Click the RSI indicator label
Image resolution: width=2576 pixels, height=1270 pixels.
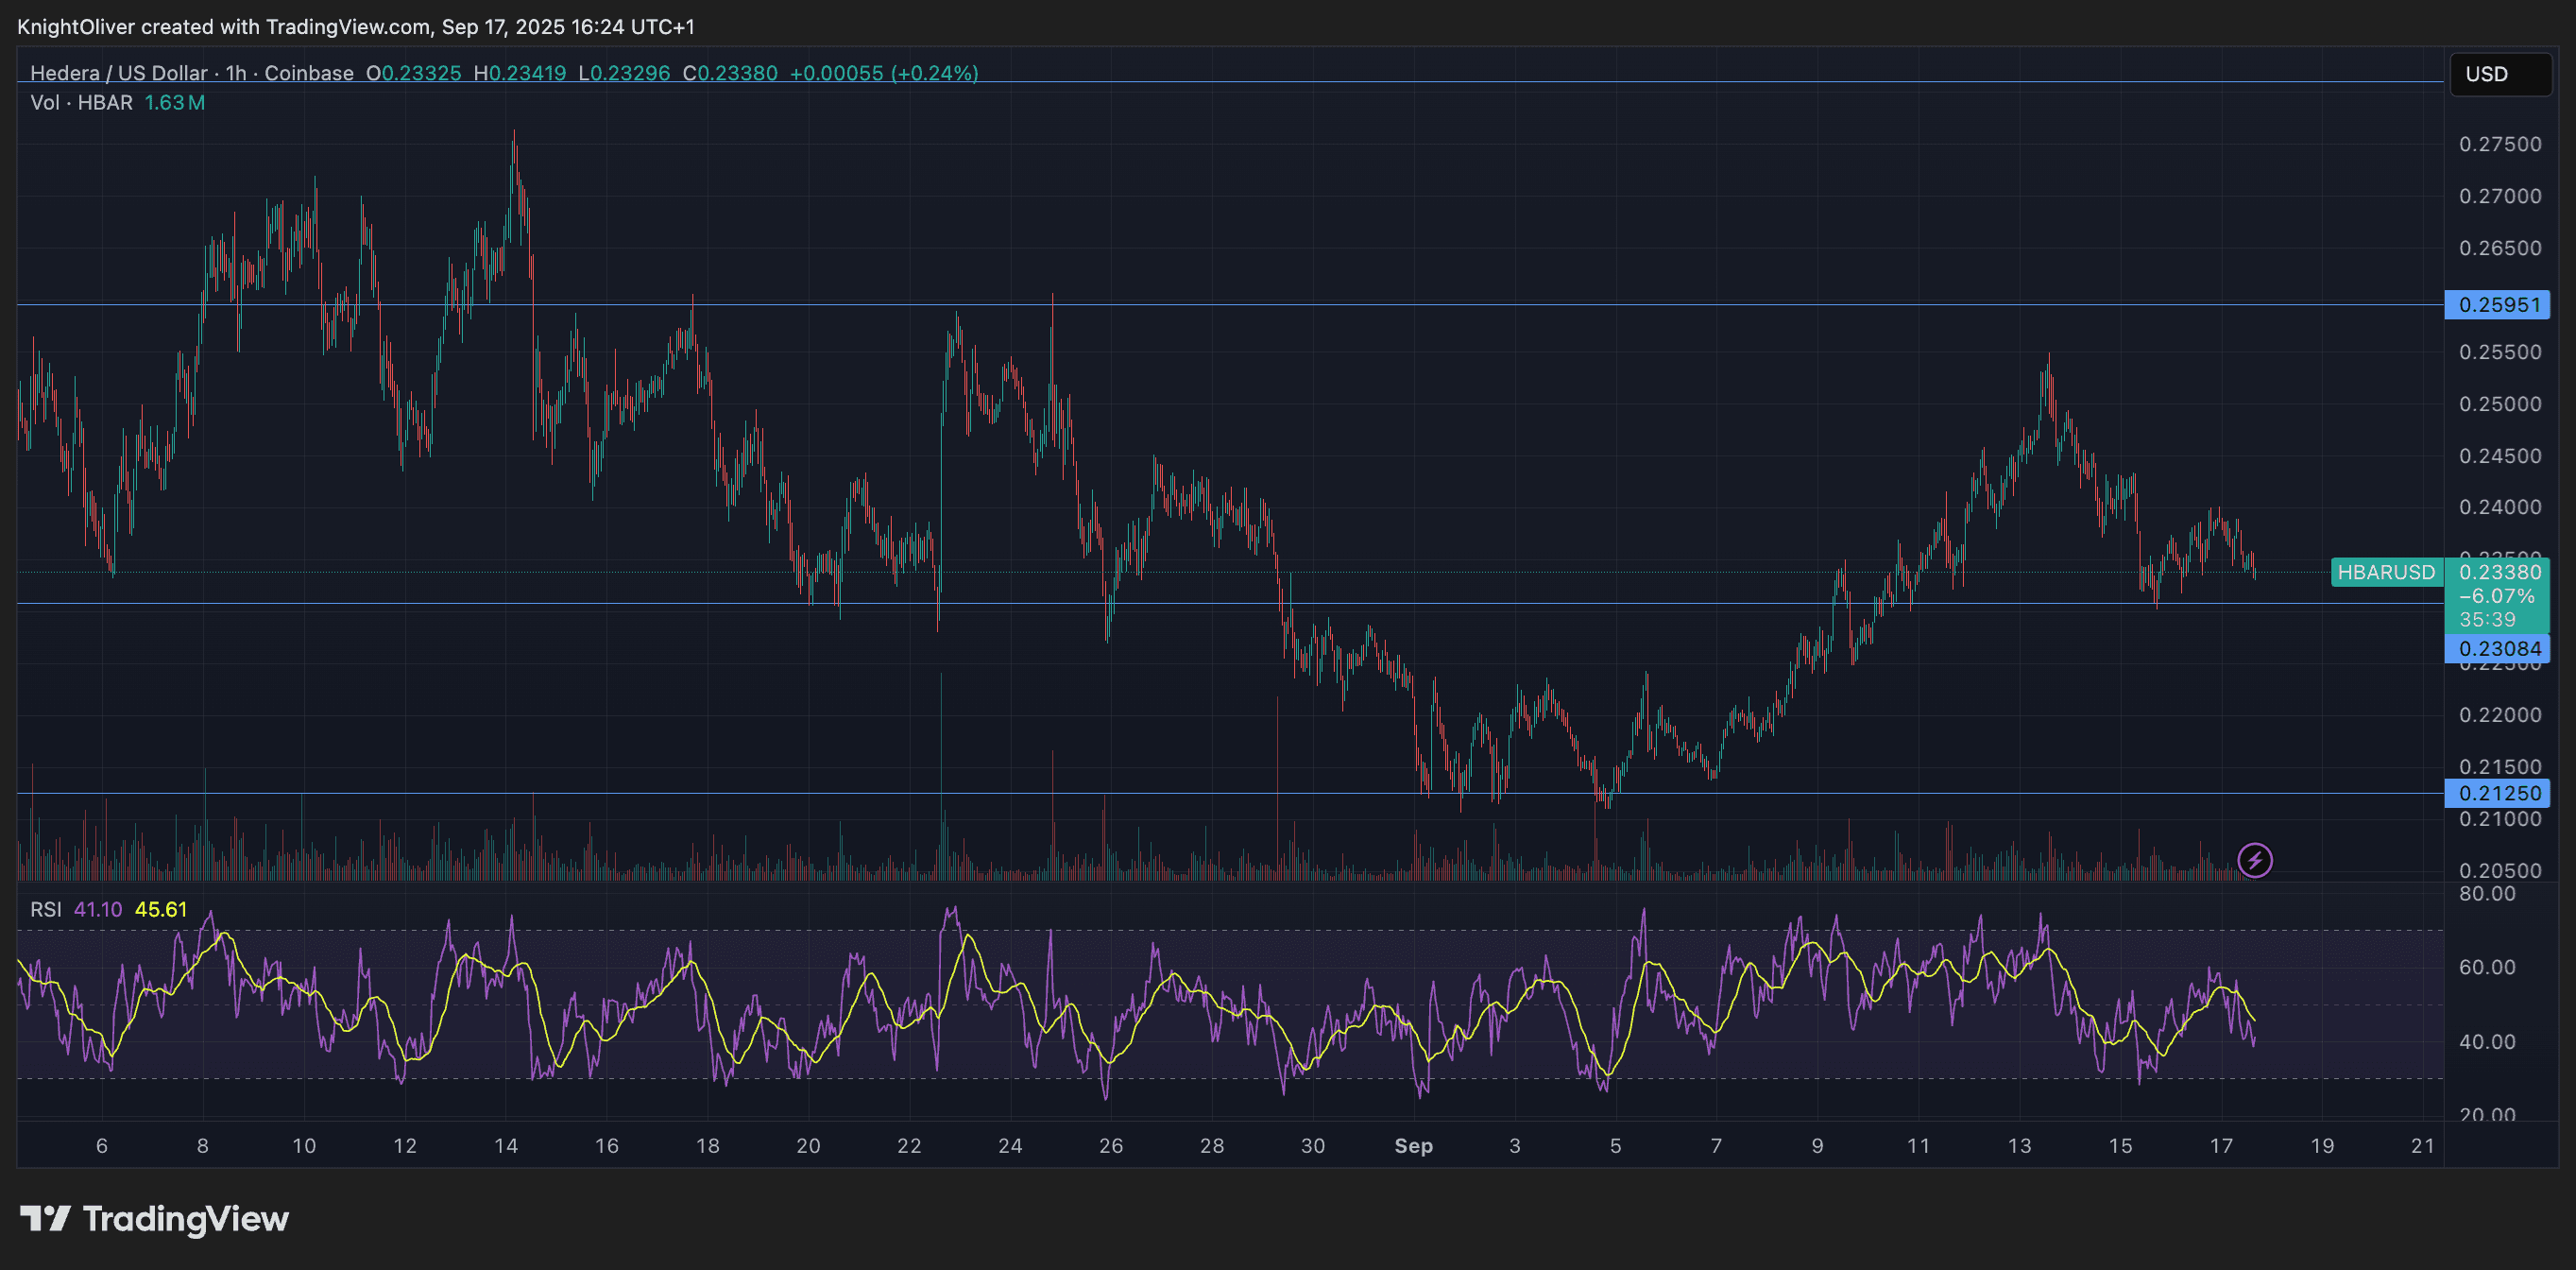tap(45, 911)
